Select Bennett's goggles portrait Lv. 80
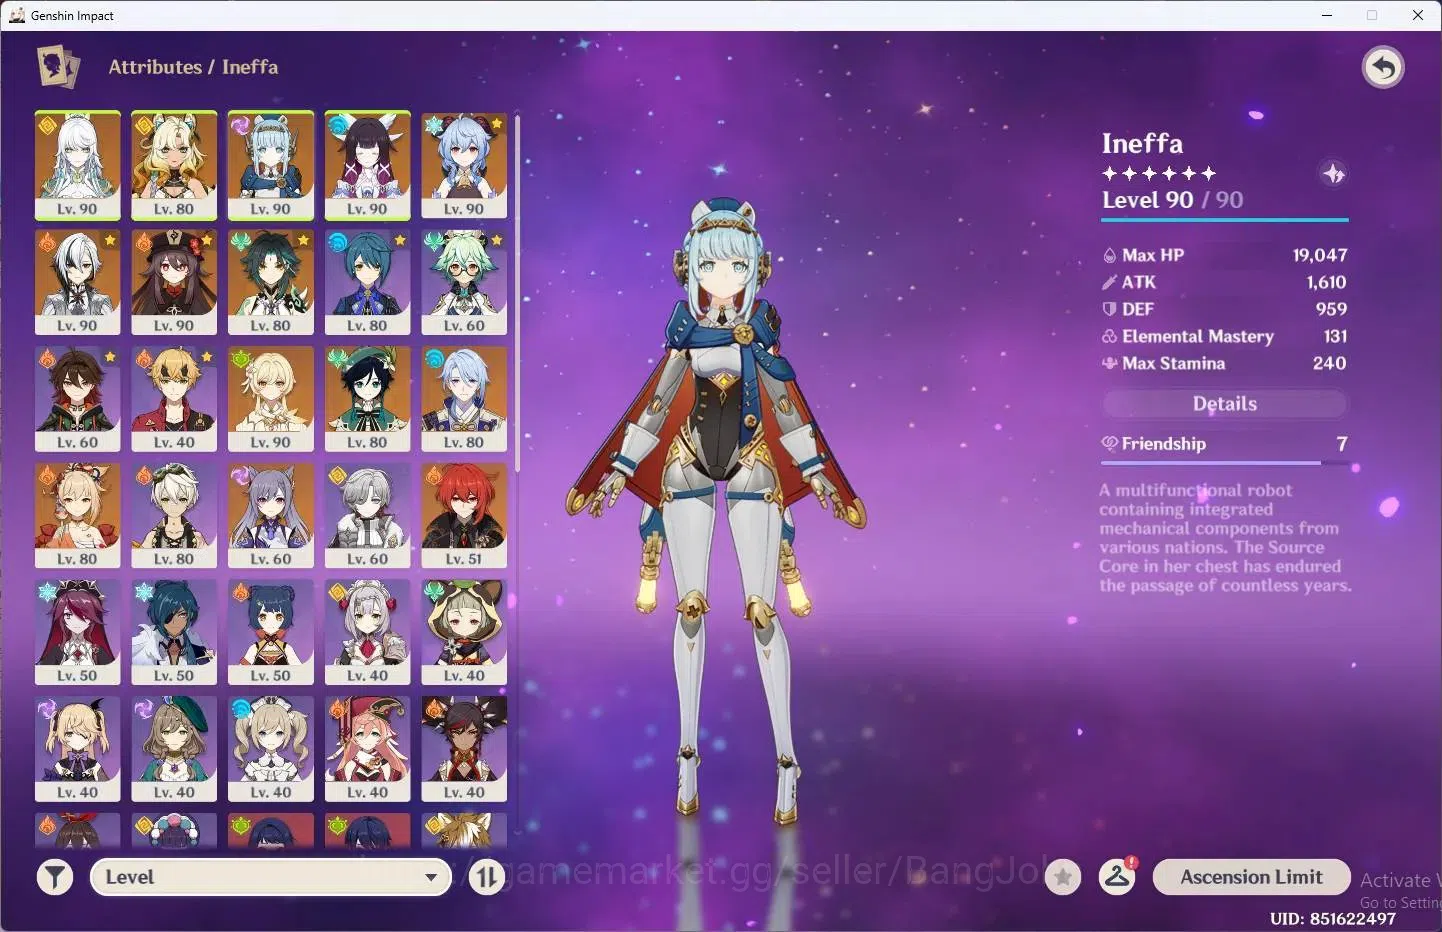This screenshot has width=1442, height=932. pyautogui.click(x=174, y=515)
